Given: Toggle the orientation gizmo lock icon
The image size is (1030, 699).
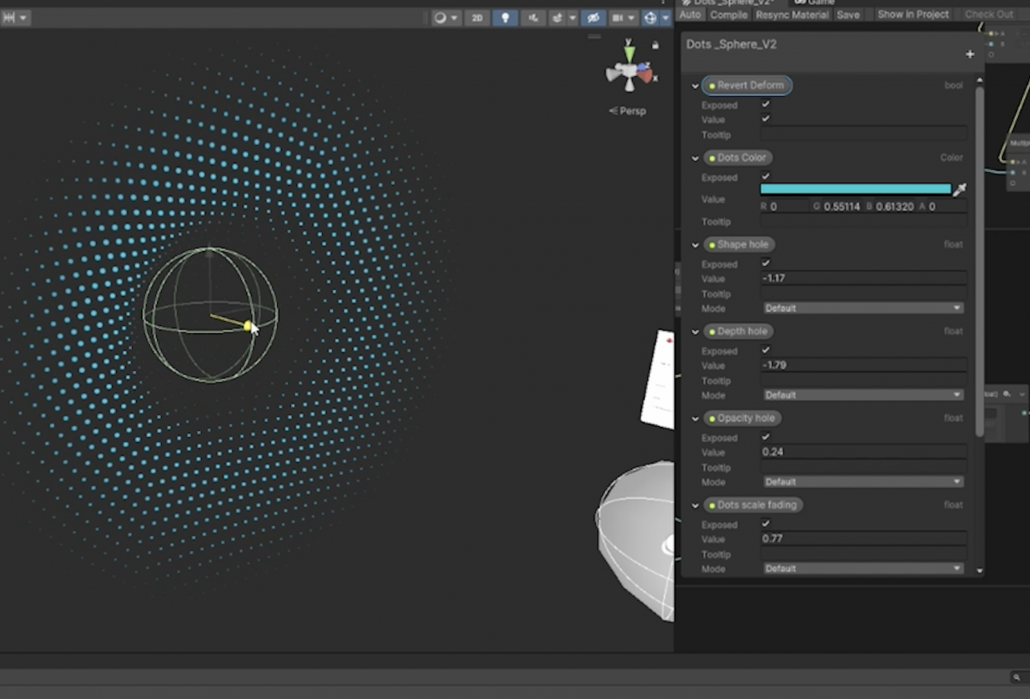Looking at the screenshot, I should (x=655, y=45).
